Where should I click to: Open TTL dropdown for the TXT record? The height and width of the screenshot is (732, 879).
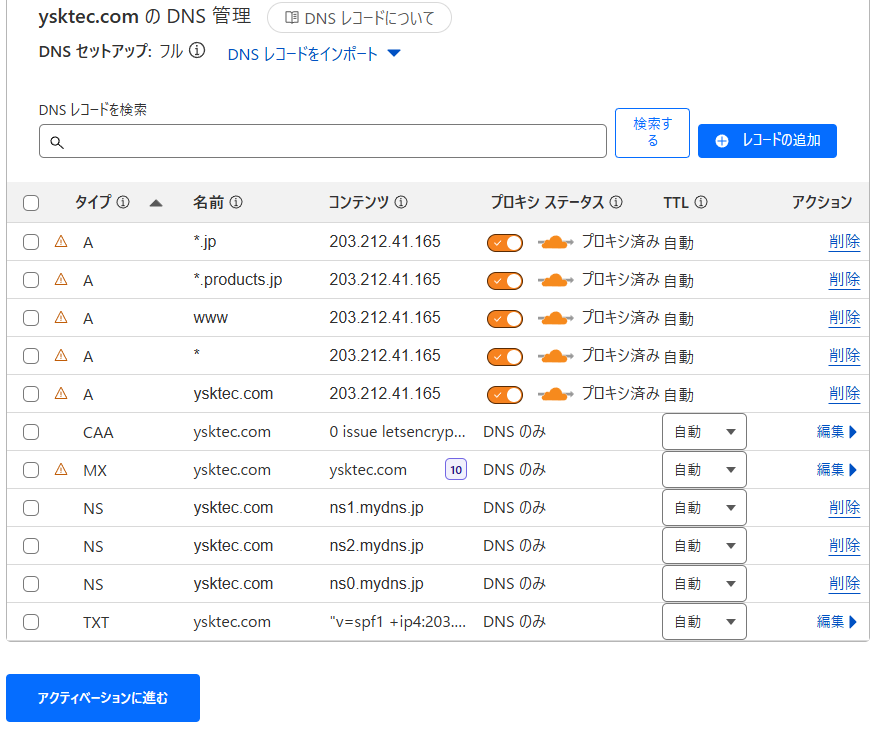tap(704, 622)
